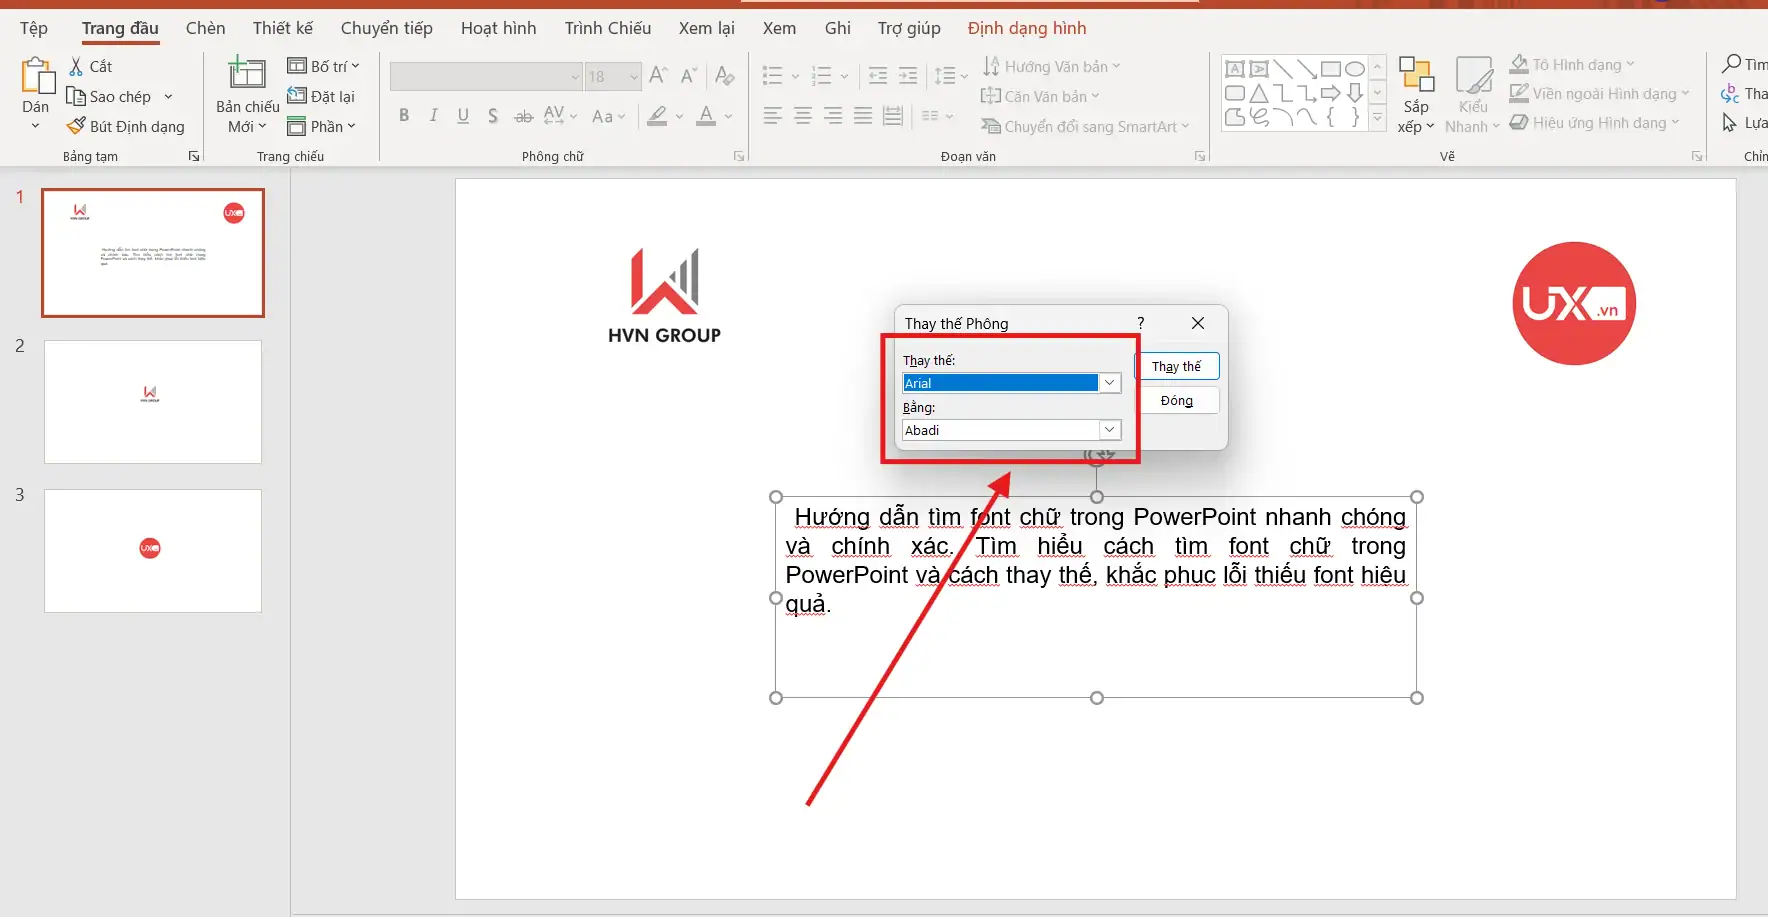Open the font name dropdown in Thay thế Phông
Screen dimensions: 1768x917
pos(1110,383)
